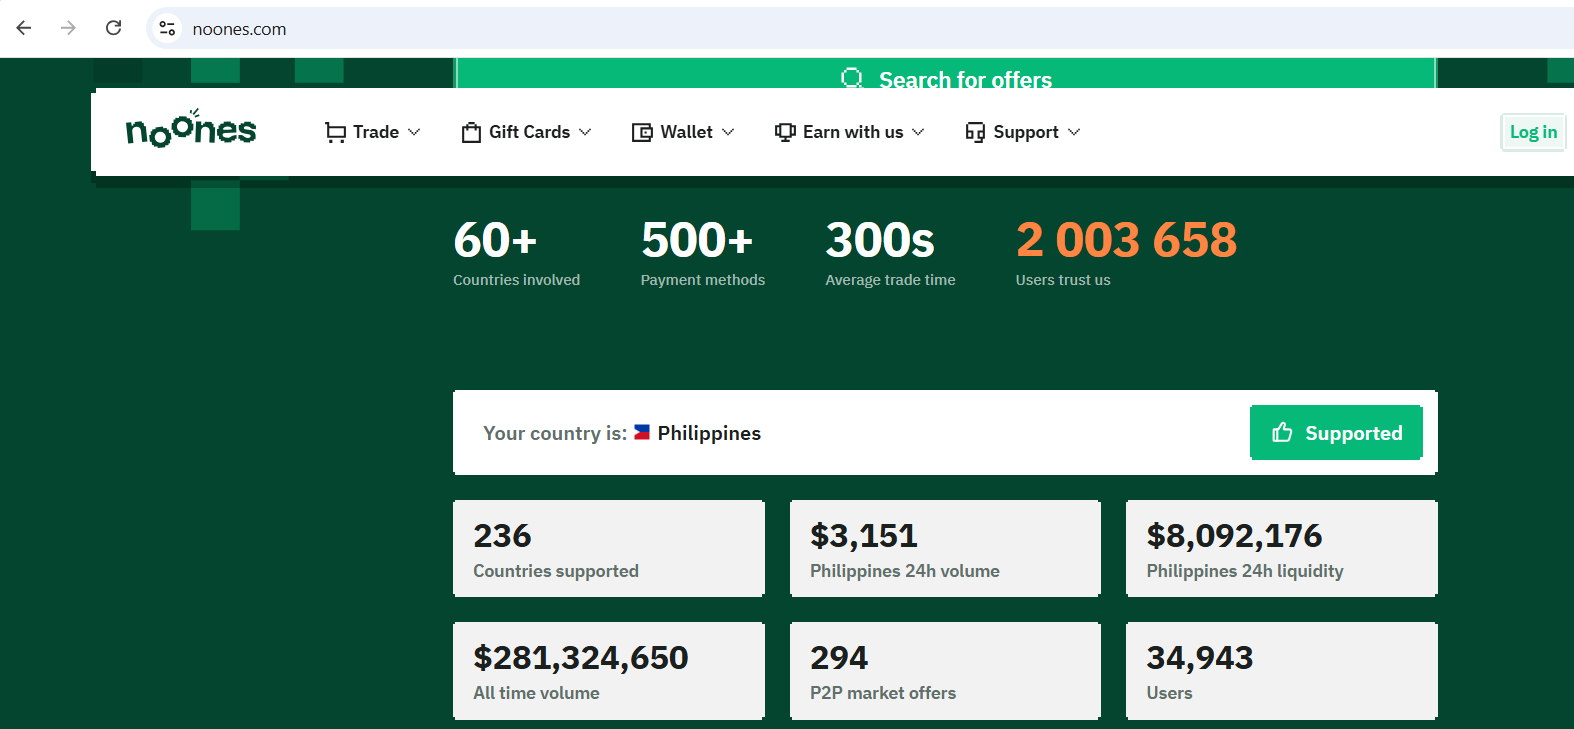Viewport: 1574px width, 729px height.
Task: Click the $8,092,176 Philippines 24h liquidity card
Action: [x=1282, y=549]
